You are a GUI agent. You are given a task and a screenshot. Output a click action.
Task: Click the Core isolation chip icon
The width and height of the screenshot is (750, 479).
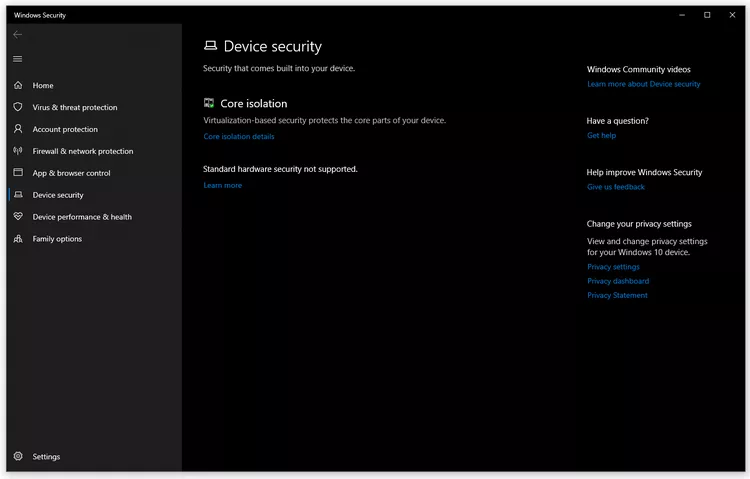click(209, 103)
